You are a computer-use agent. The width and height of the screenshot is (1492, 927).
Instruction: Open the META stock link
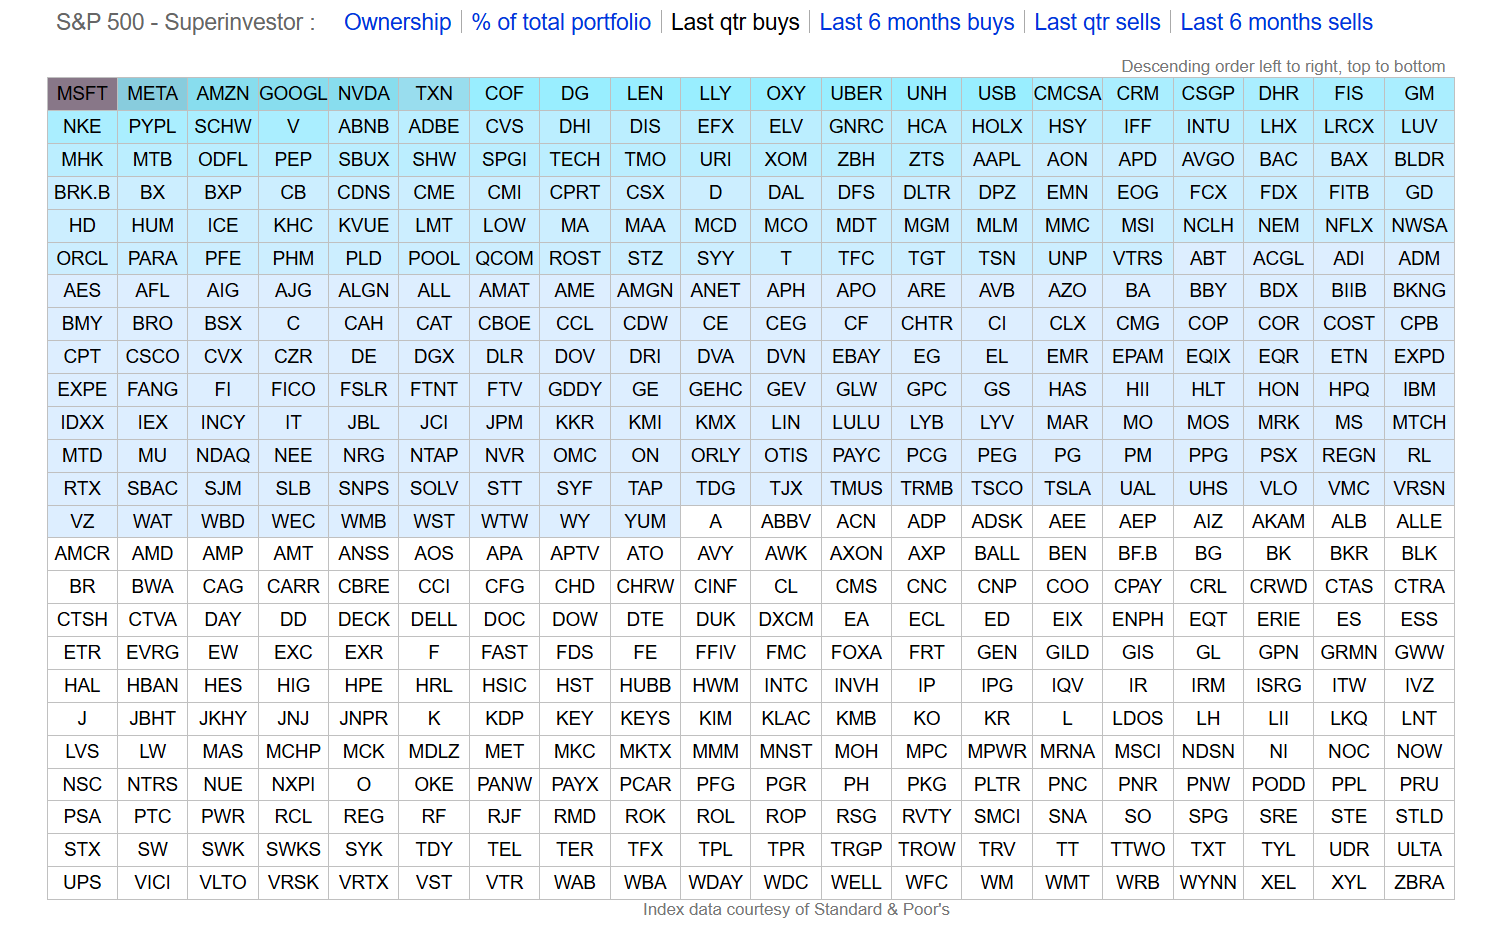click(152, 94)
